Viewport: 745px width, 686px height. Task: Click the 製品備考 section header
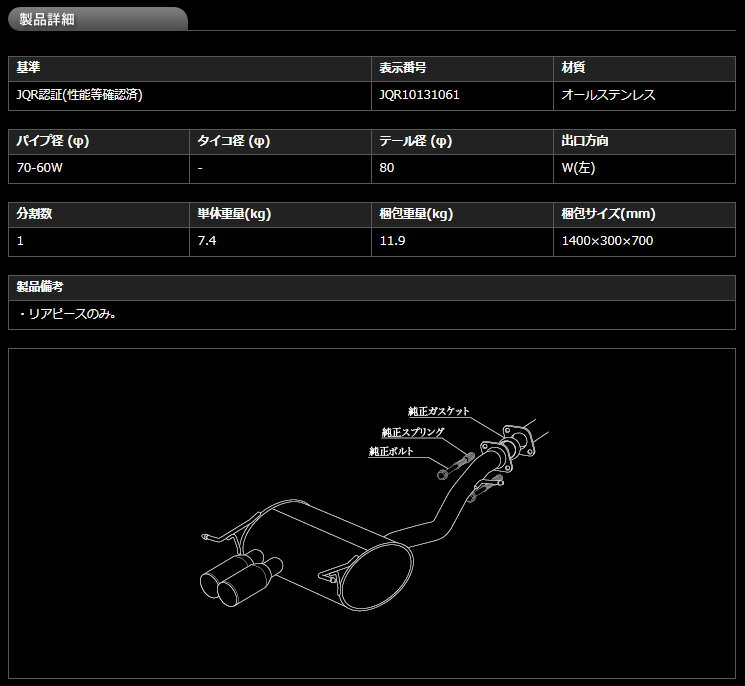(x=40, y=287)
